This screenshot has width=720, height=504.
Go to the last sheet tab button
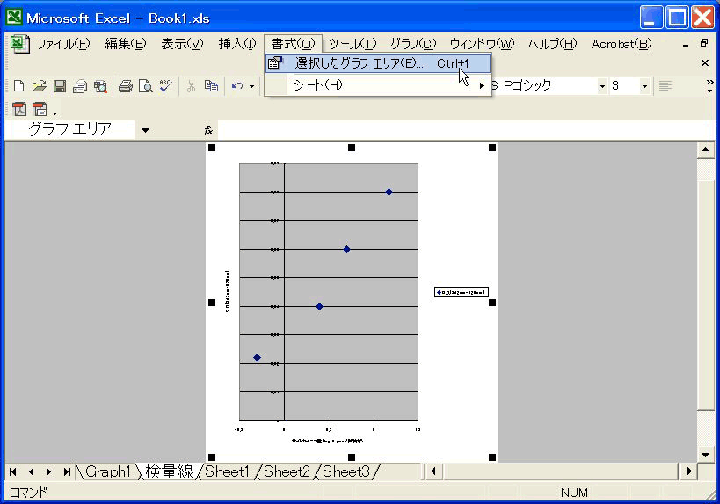(x=66, y=471)
